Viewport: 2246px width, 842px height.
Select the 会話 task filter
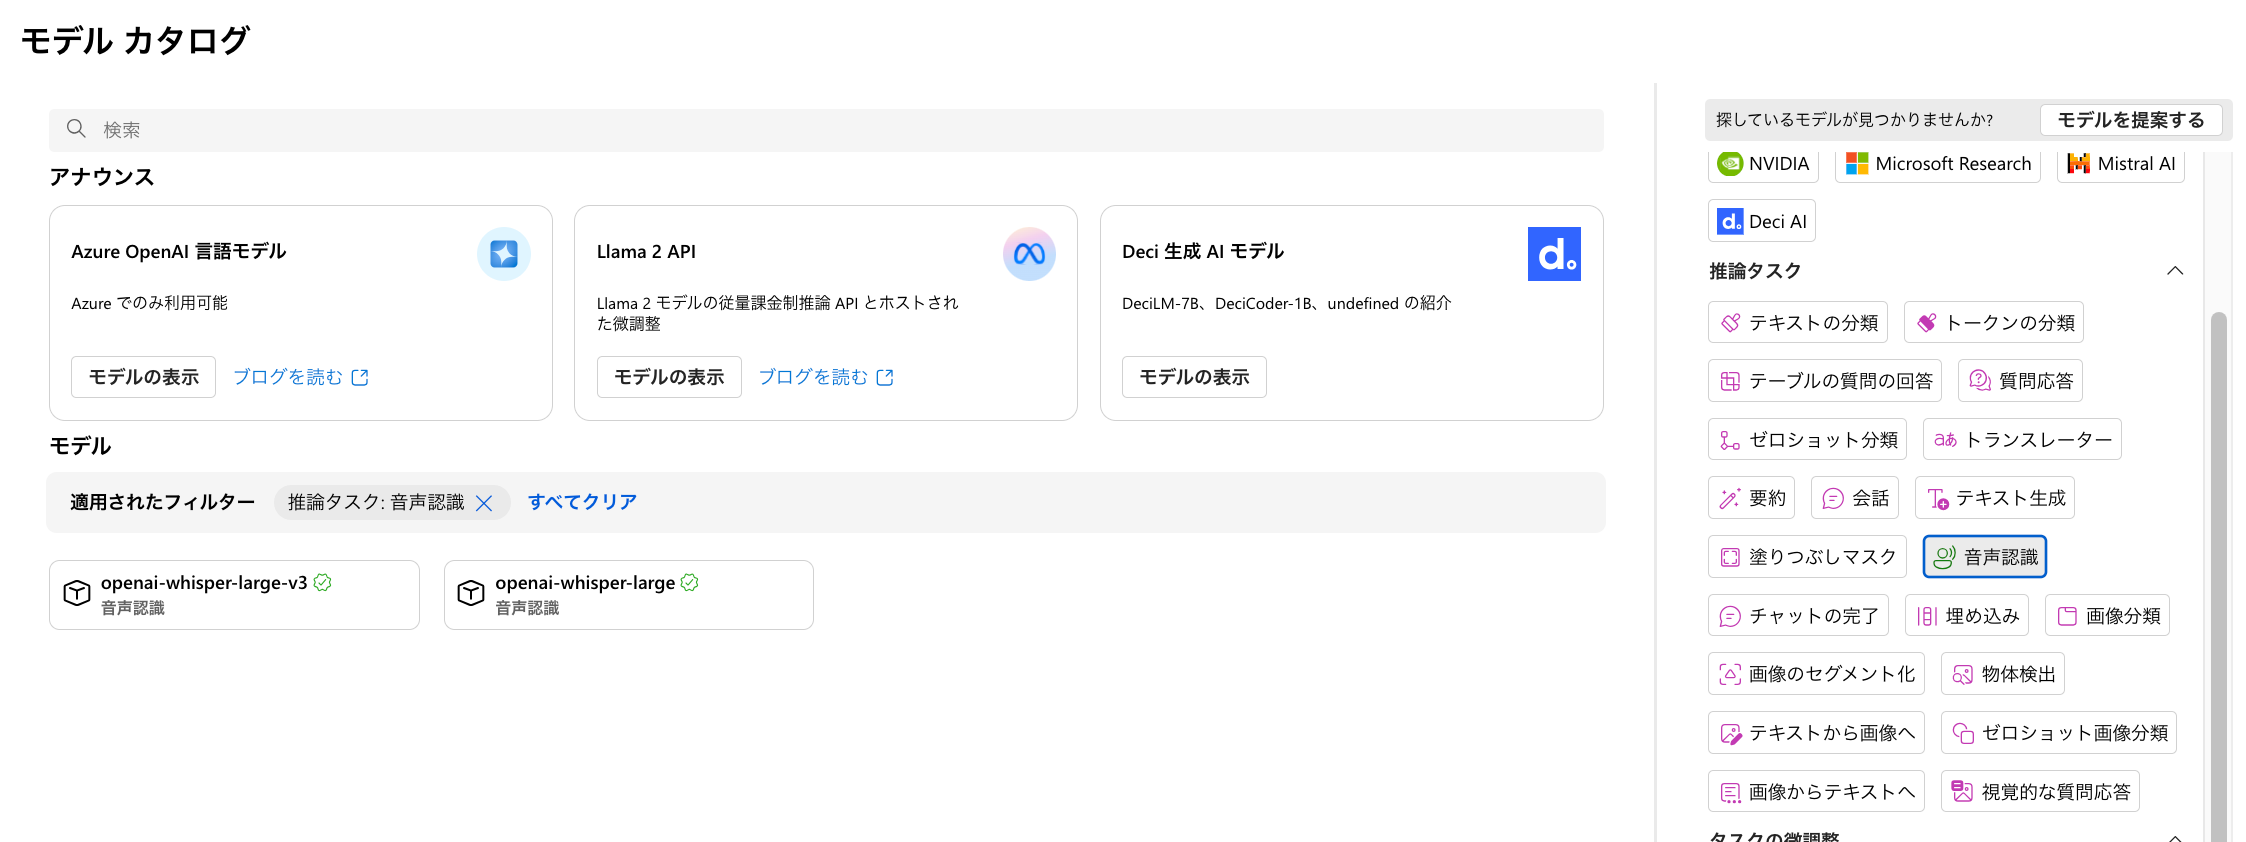[x=1855, y=498]
